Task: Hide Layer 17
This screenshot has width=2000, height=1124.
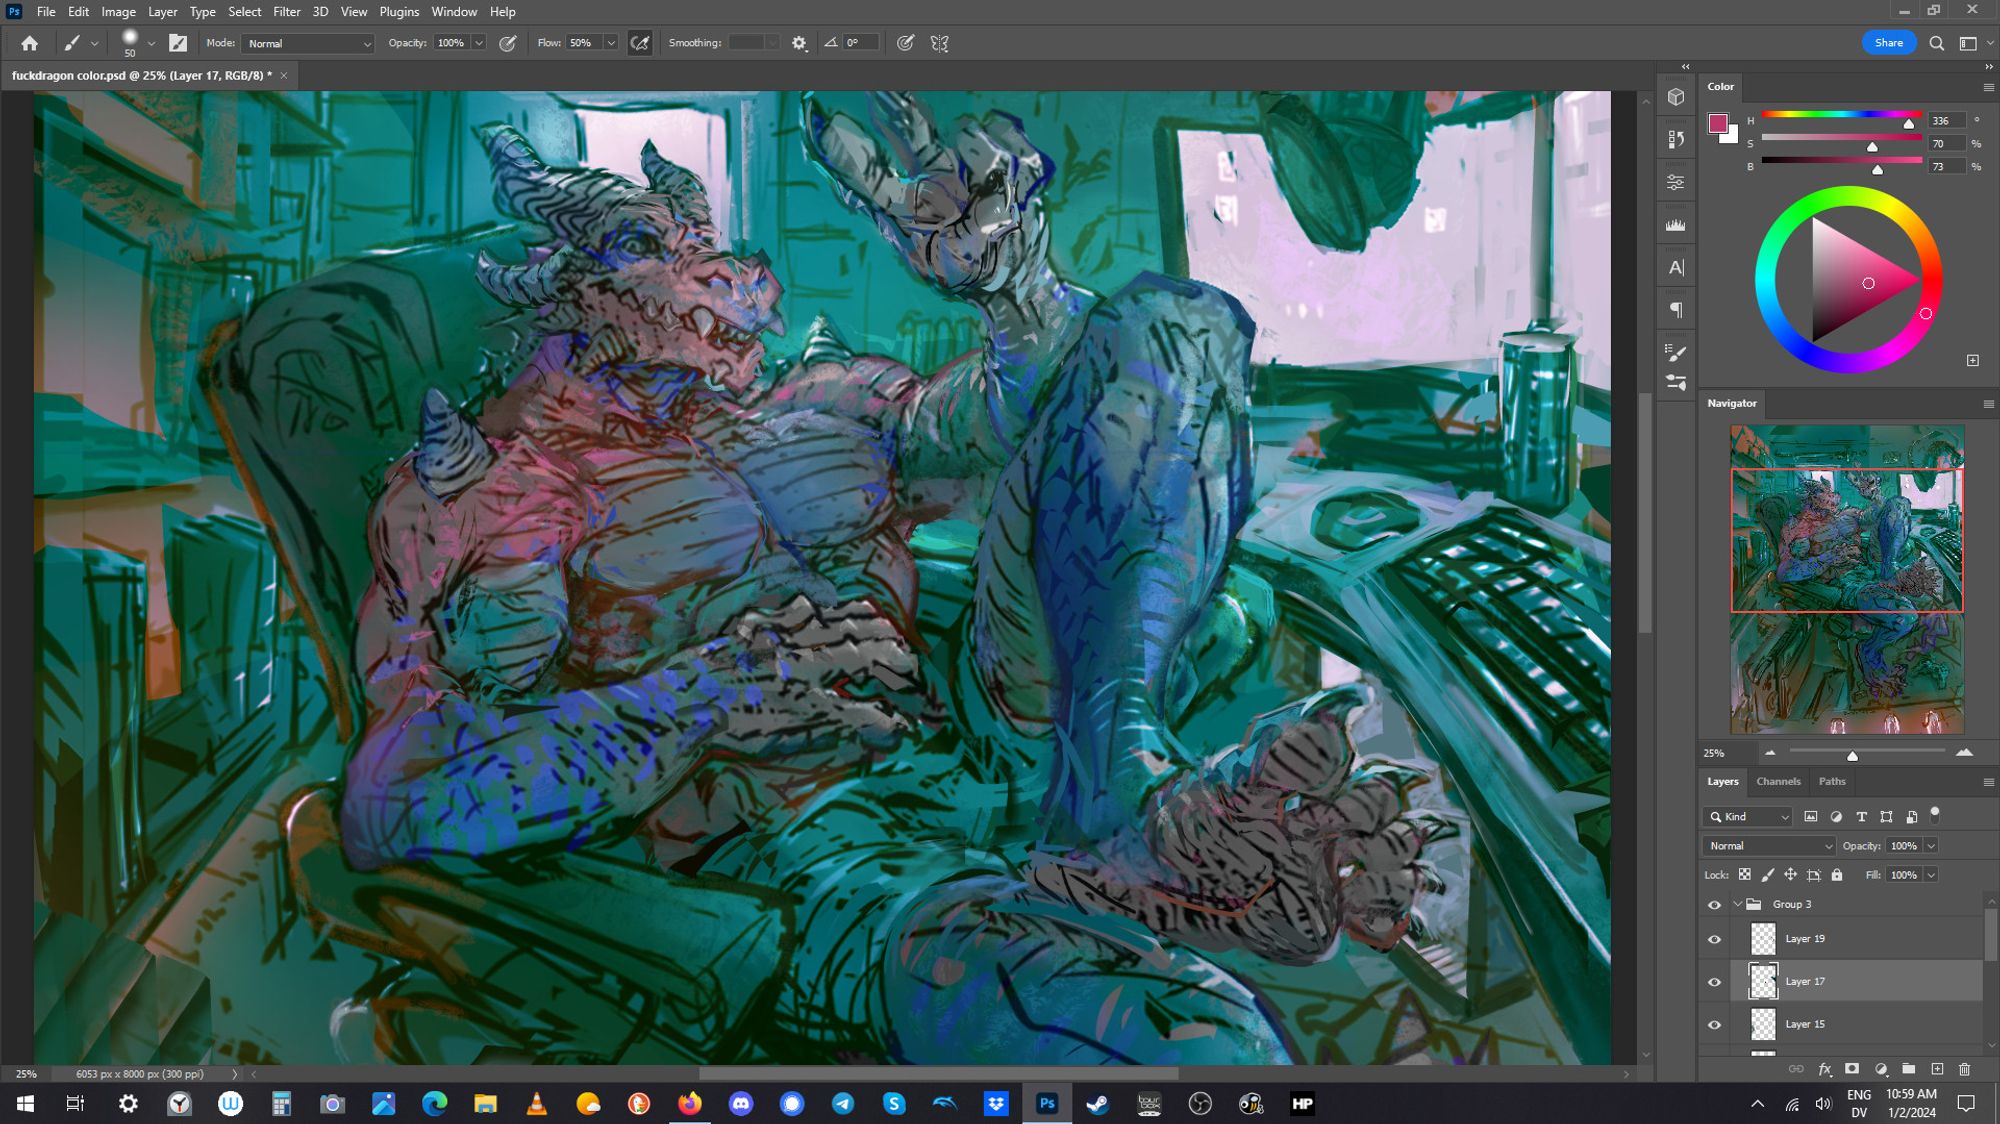Action: click(x=1714, y=982)
